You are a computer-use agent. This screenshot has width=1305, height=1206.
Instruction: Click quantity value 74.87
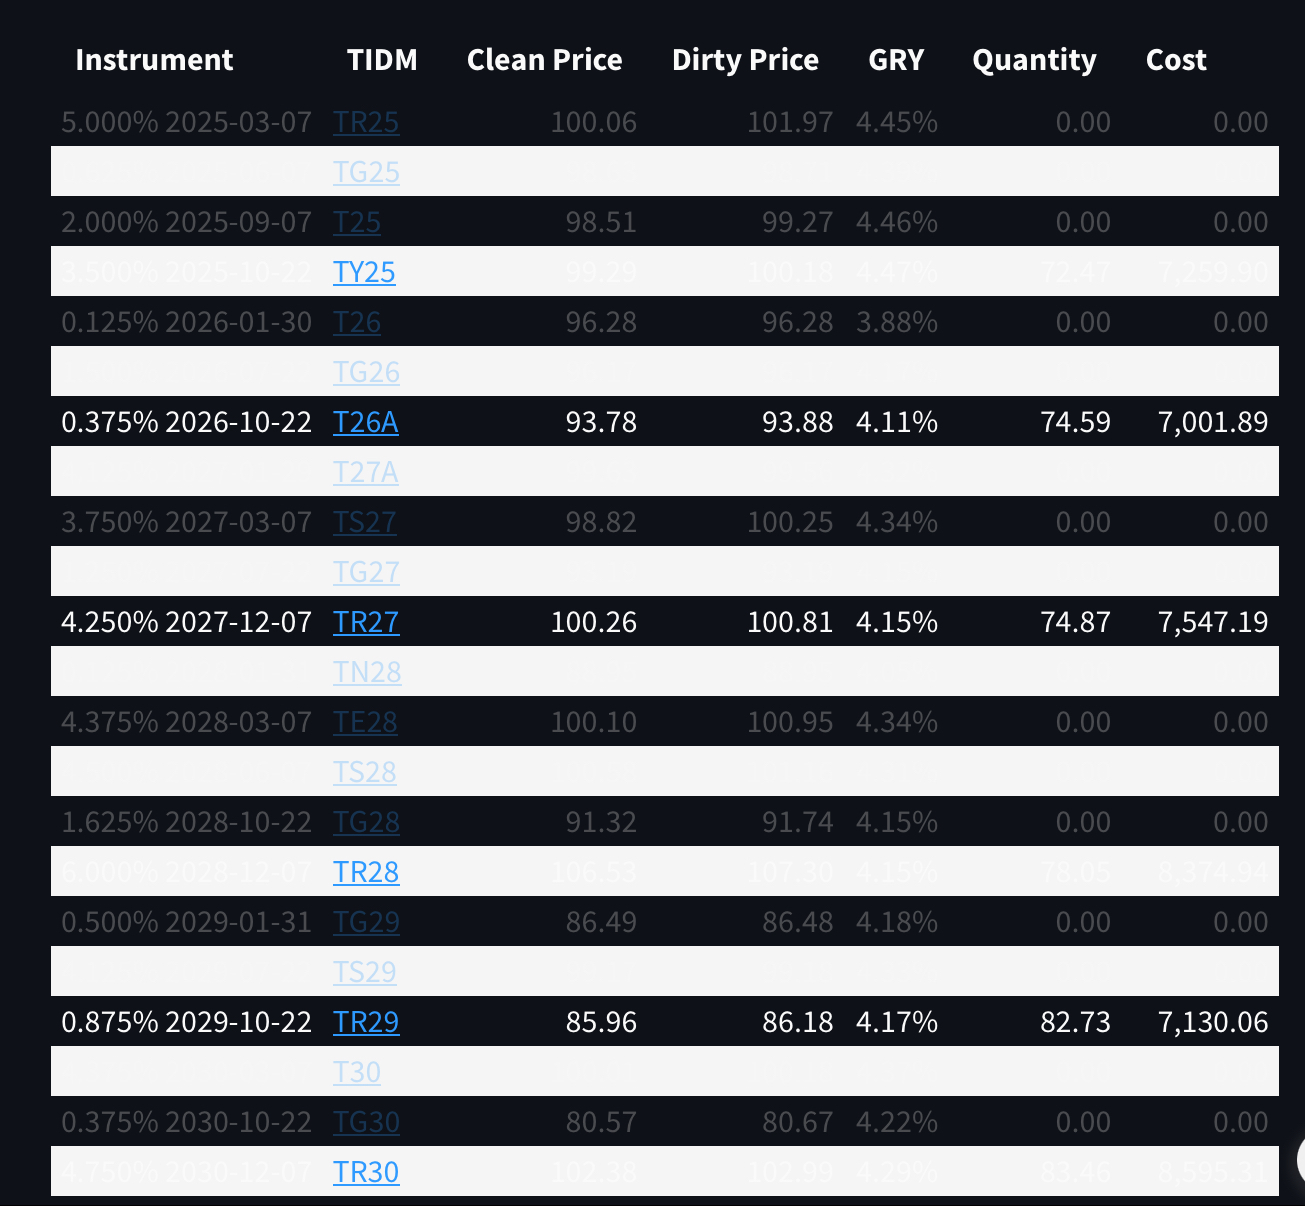1076,622
